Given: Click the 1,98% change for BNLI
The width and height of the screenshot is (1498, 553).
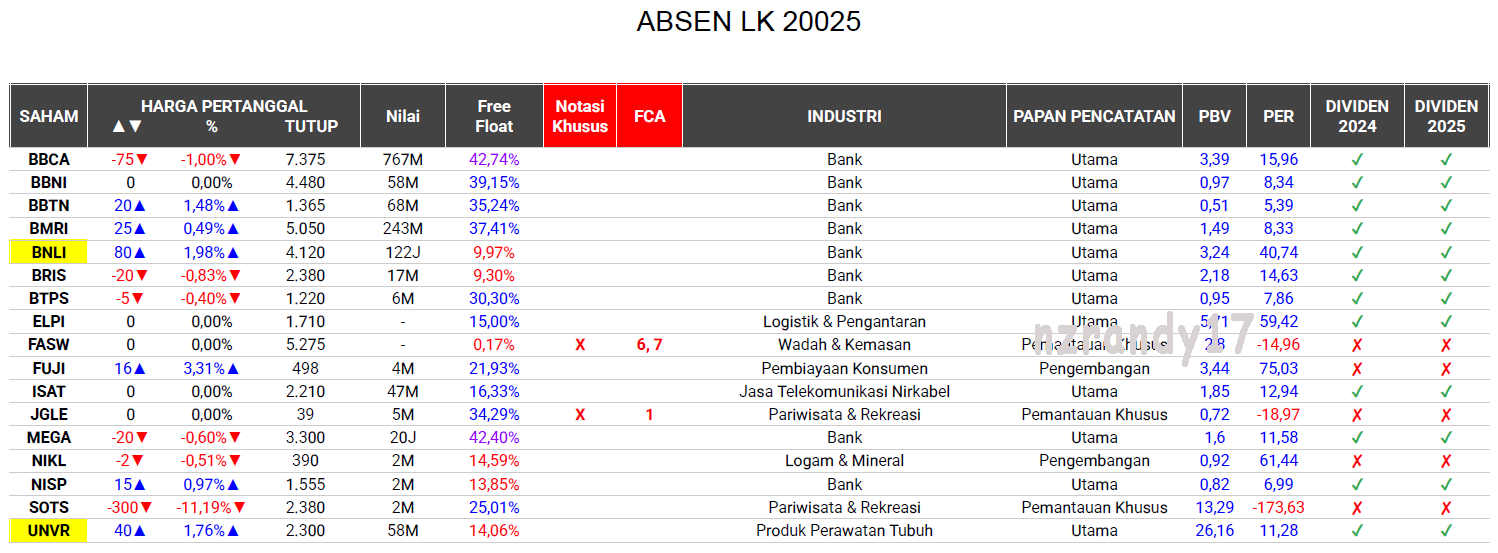Looking at the screenshot, I should click(211, 253).
